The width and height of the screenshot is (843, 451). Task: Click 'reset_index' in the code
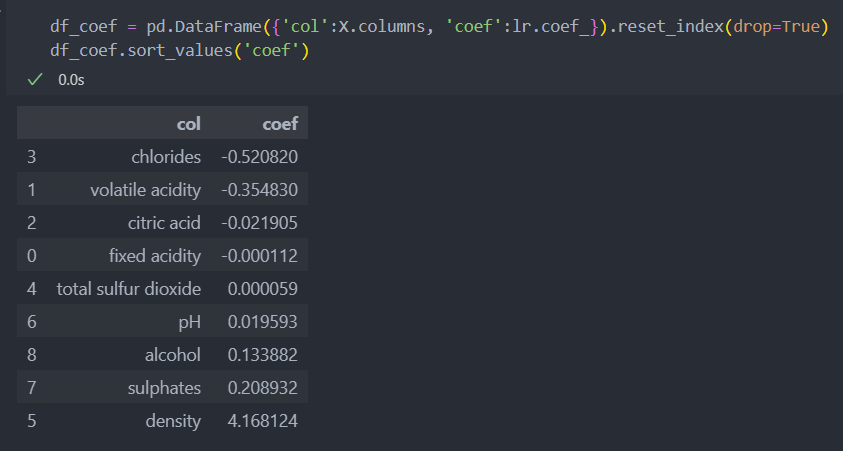[x=670, y=26]
